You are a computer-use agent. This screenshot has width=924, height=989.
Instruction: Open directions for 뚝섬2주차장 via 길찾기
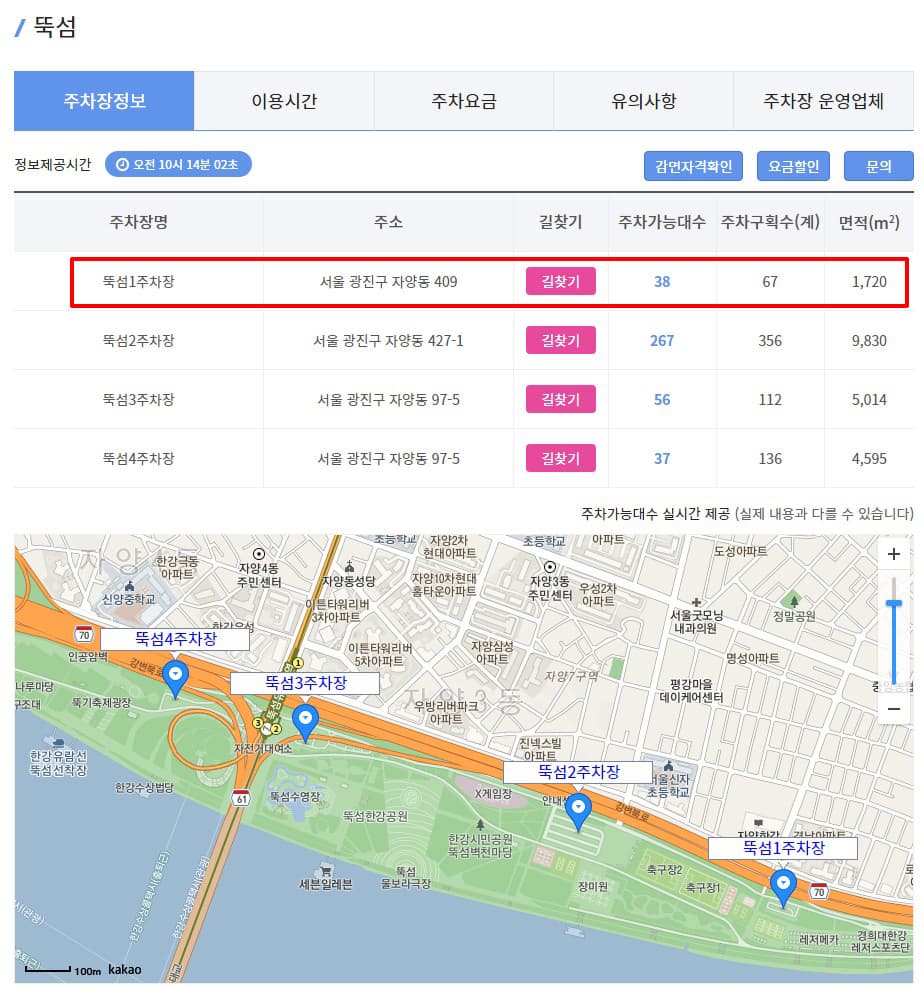click(x=561, y=340)
